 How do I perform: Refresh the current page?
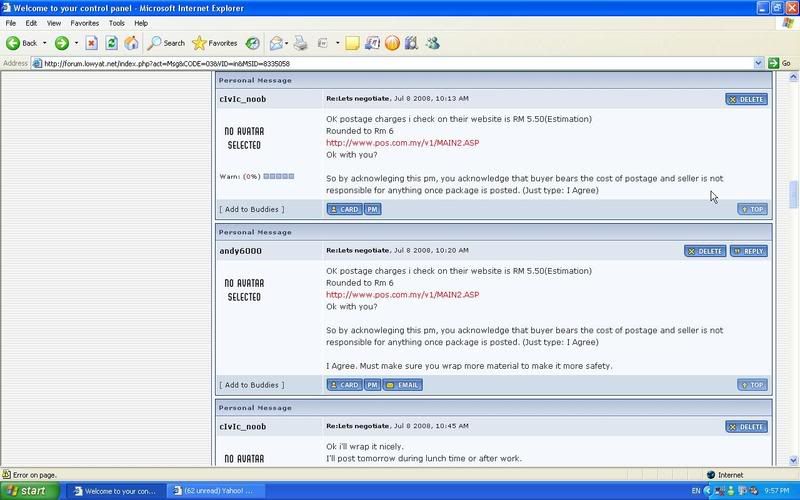(x=111, y=43)
